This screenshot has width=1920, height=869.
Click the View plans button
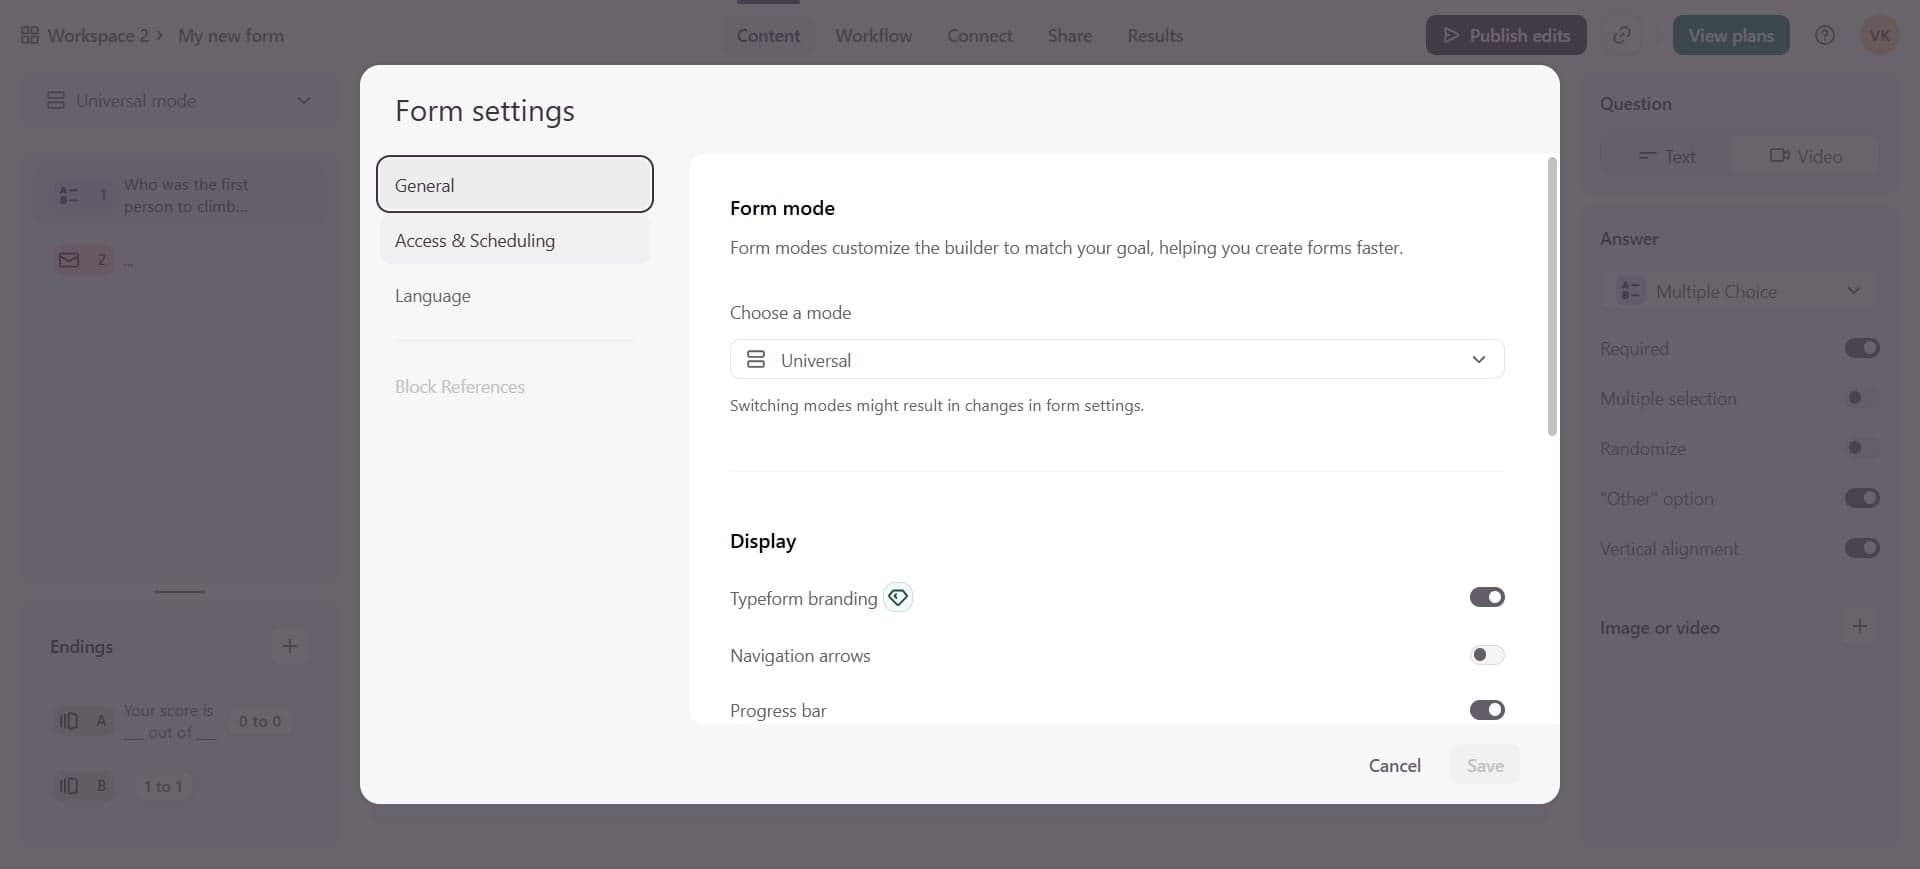click(x=1731, y=35)
